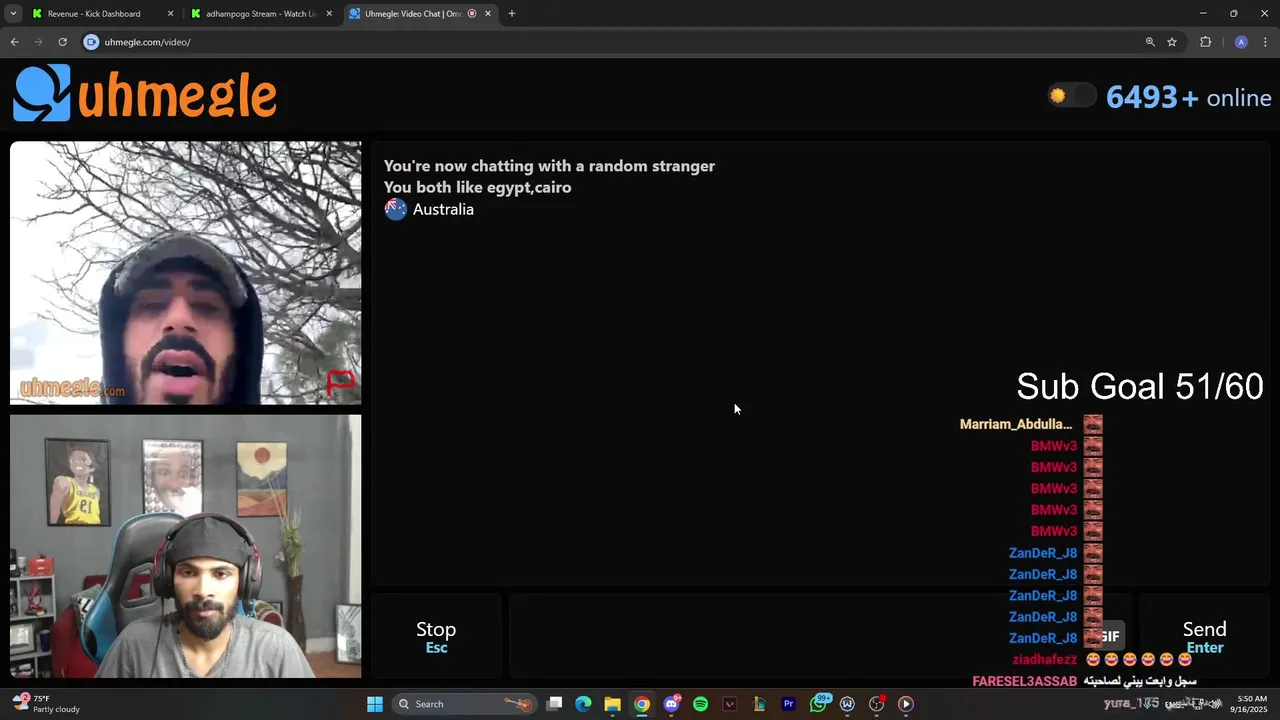The image size is (1280, 720).
Task: Open League of Legends taskbar icon
Action: pos(759,704)
